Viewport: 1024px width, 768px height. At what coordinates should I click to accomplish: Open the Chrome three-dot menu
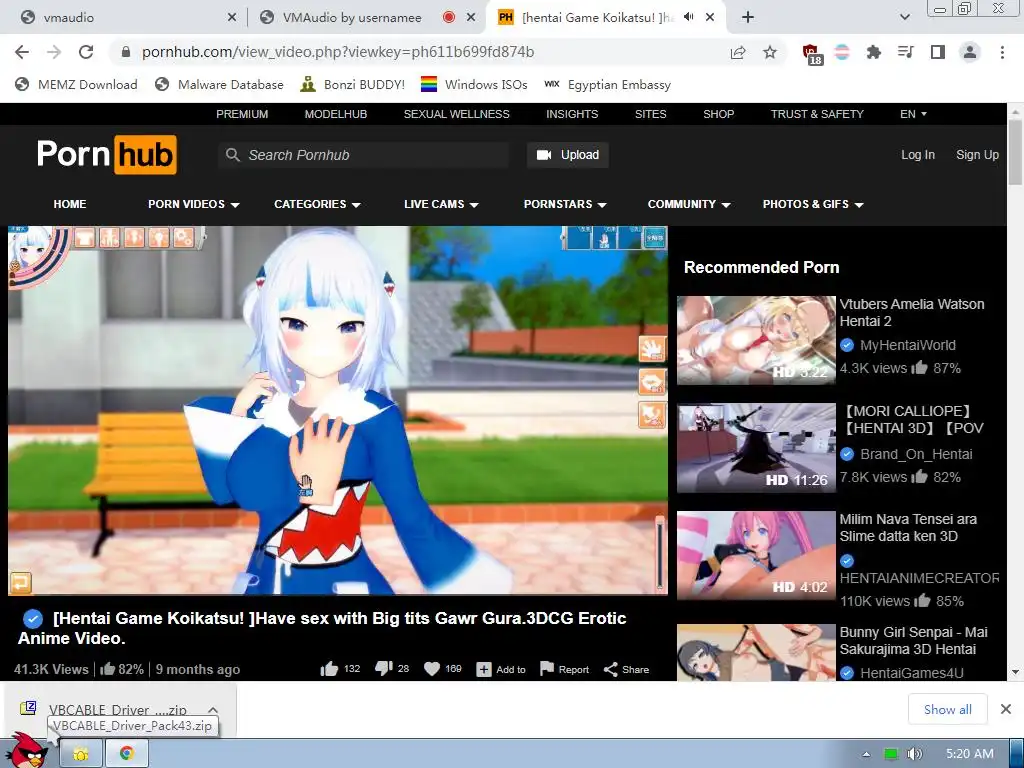[x=1002, y=52]
